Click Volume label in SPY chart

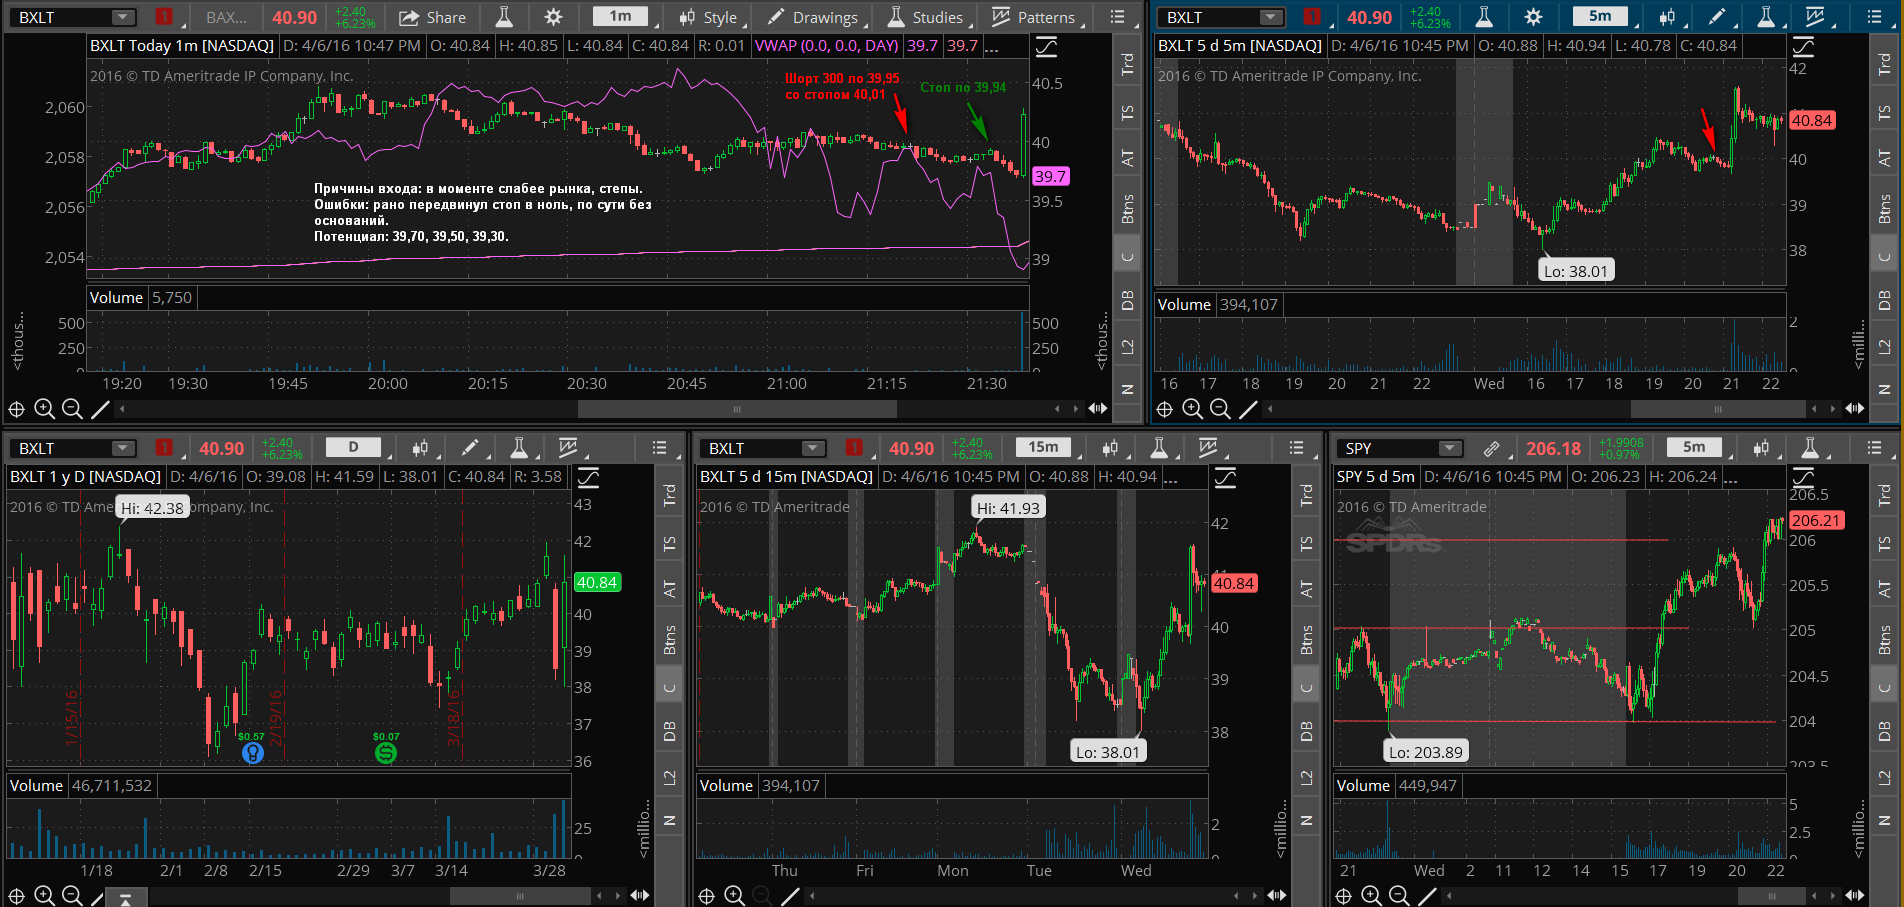point(1363,786)
